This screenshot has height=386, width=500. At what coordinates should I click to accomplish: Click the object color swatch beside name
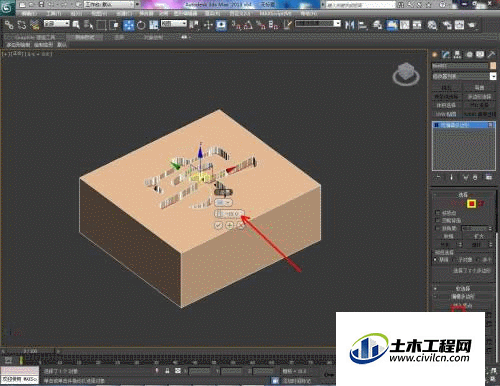pyautogui.click(x=493, y=66)
